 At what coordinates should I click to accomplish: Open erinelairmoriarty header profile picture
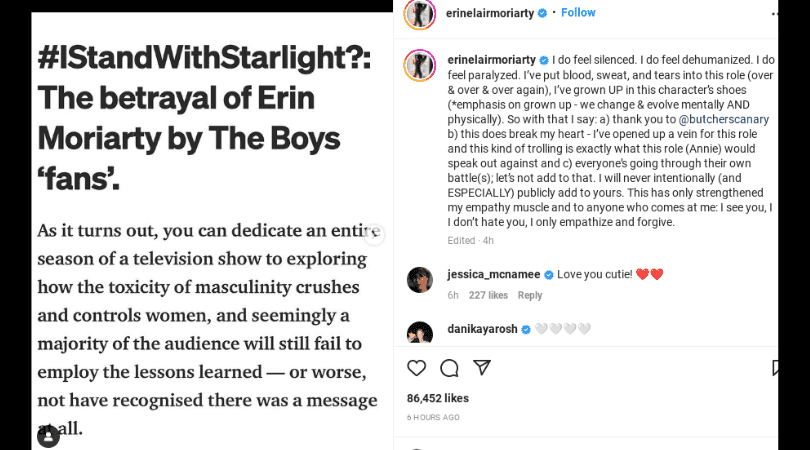coord(419,14)
